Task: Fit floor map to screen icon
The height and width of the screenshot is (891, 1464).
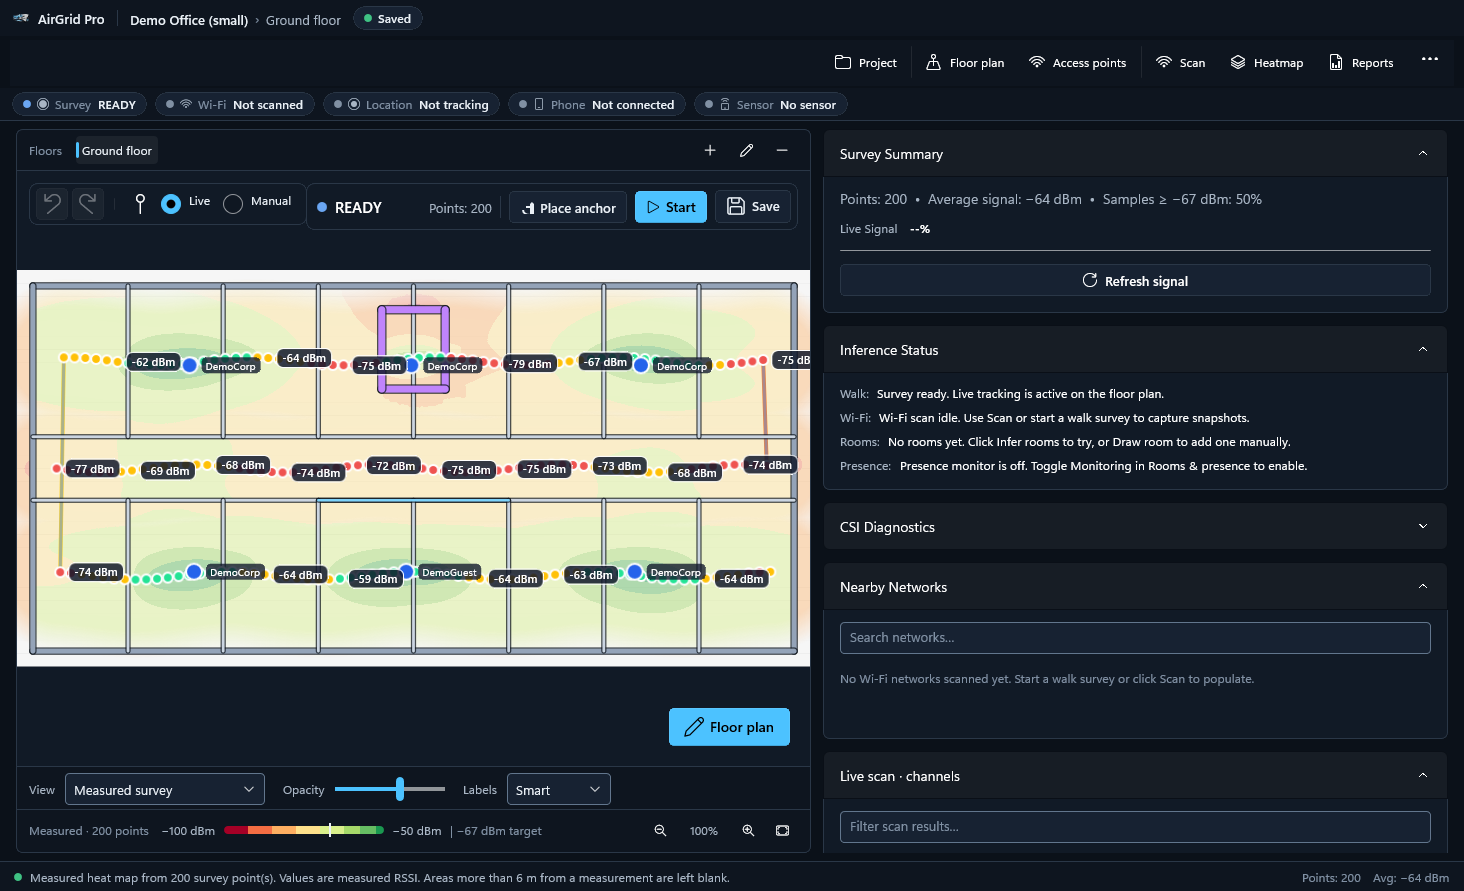Action: click(782, 831)
